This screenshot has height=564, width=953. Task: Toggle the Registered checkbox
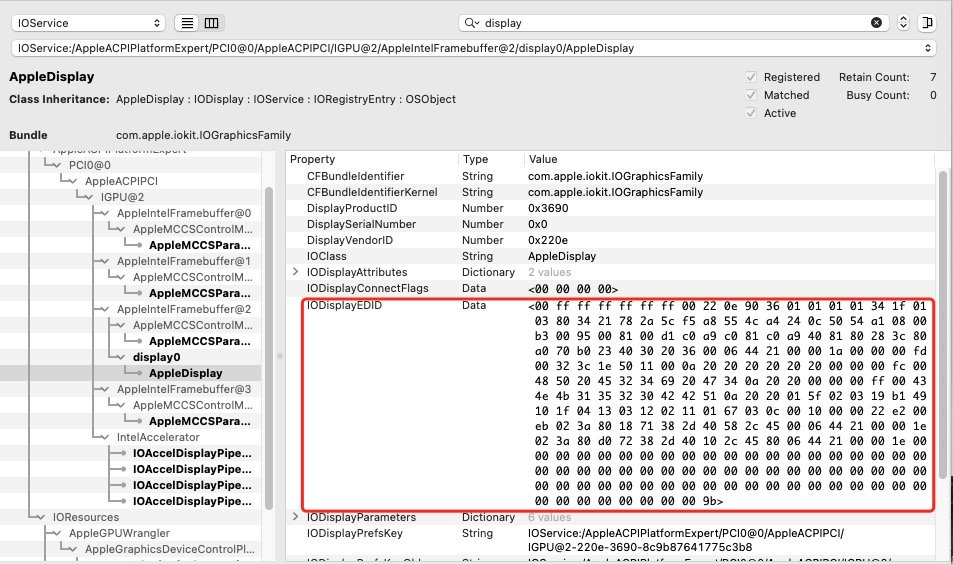tap(751, 77)
